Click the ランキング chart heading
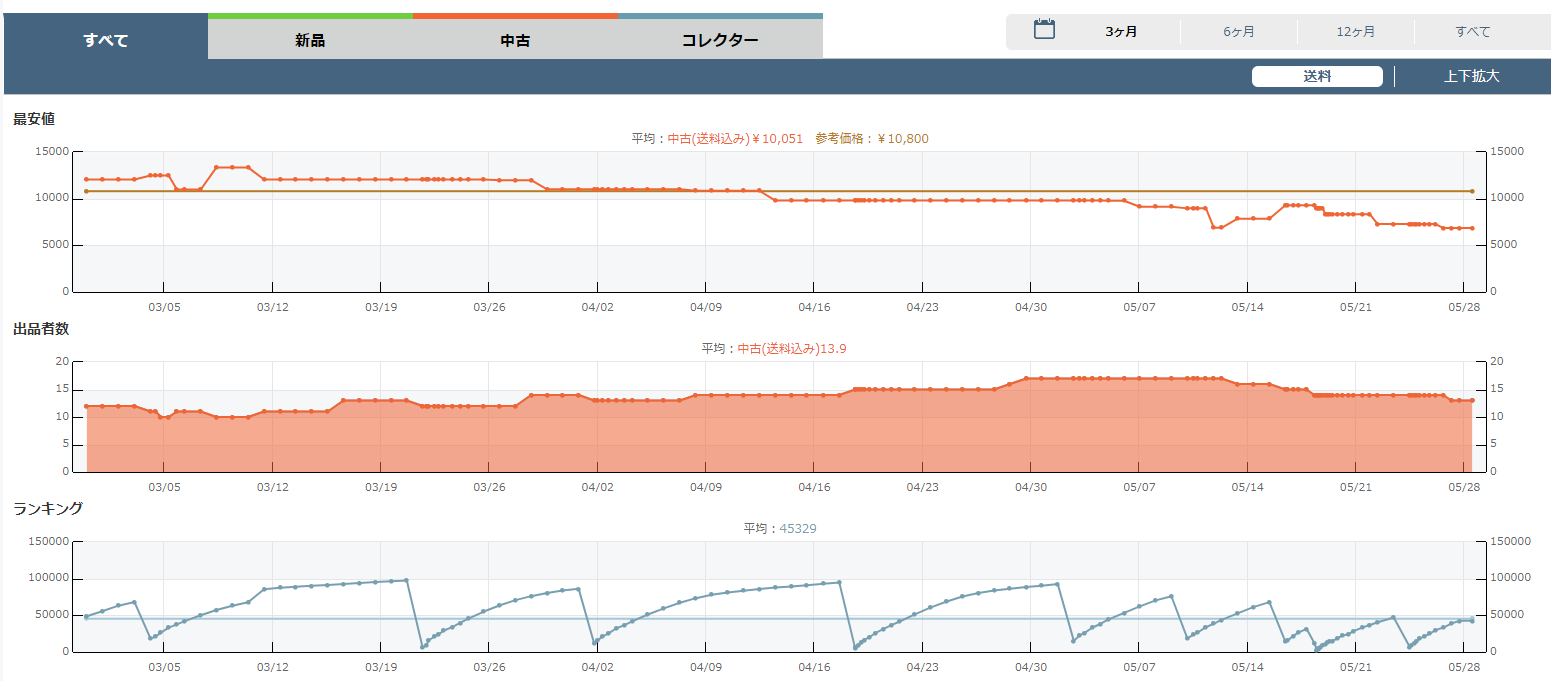 point(48,509)
